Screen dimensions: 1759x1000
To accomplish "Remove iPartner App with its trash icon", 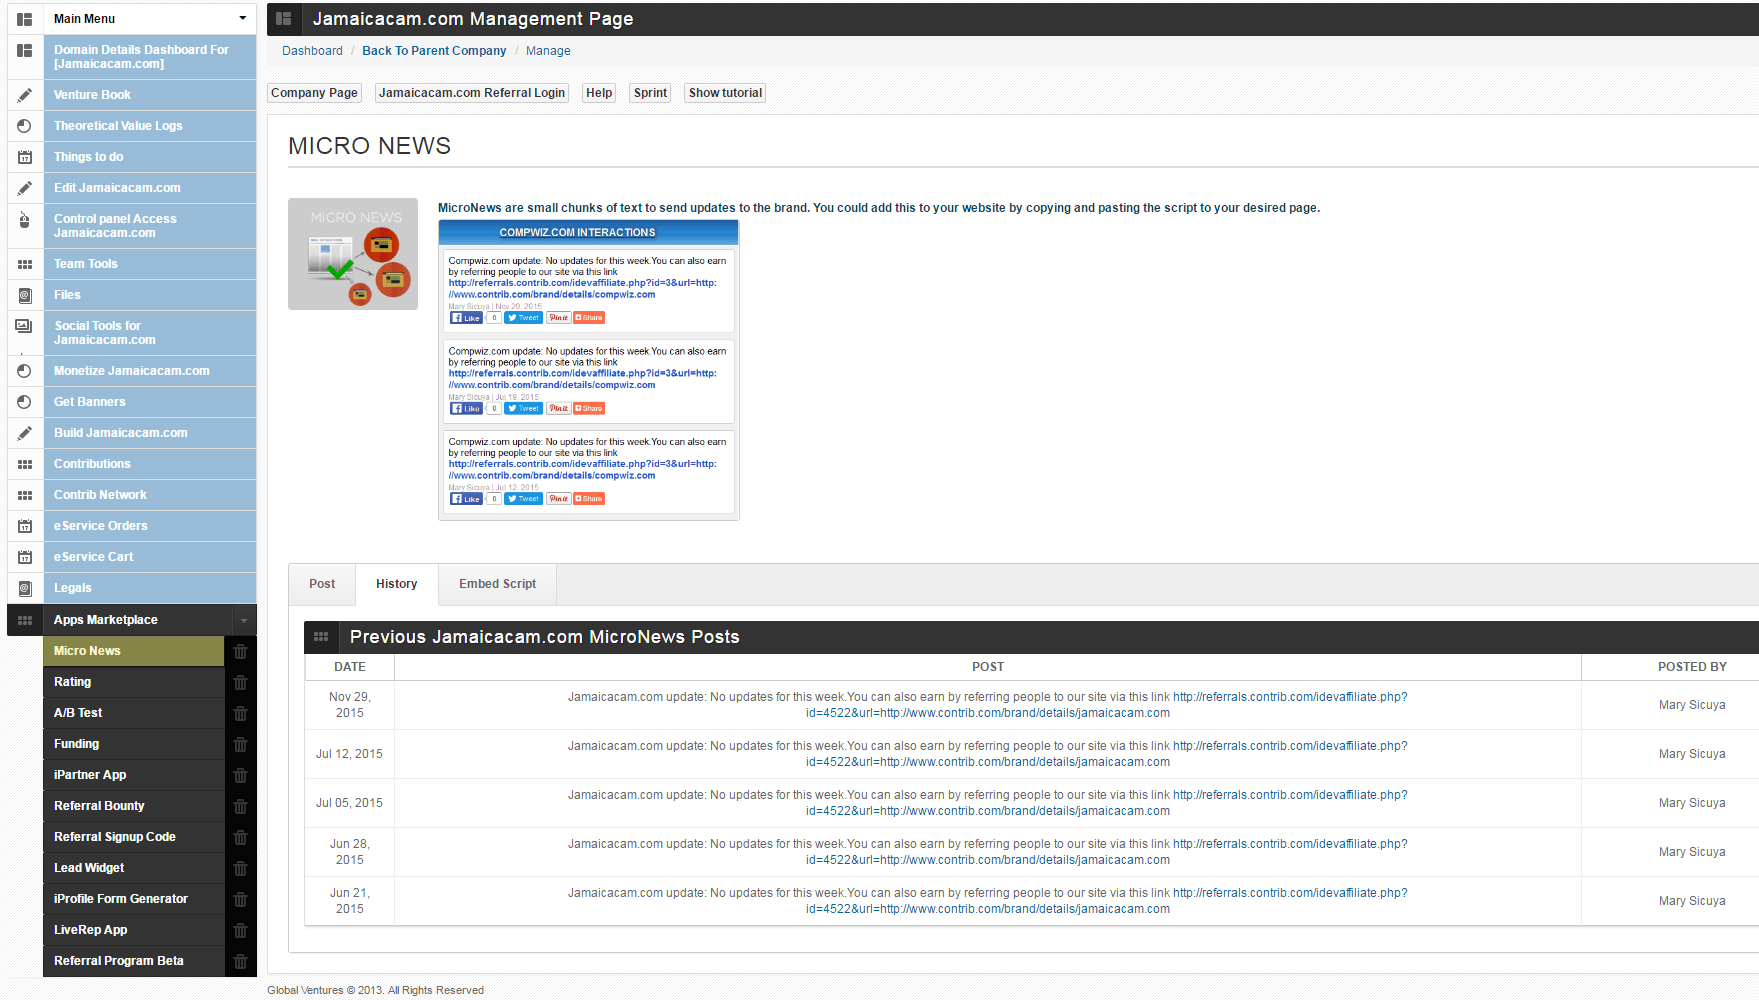I will coord(240,775).
